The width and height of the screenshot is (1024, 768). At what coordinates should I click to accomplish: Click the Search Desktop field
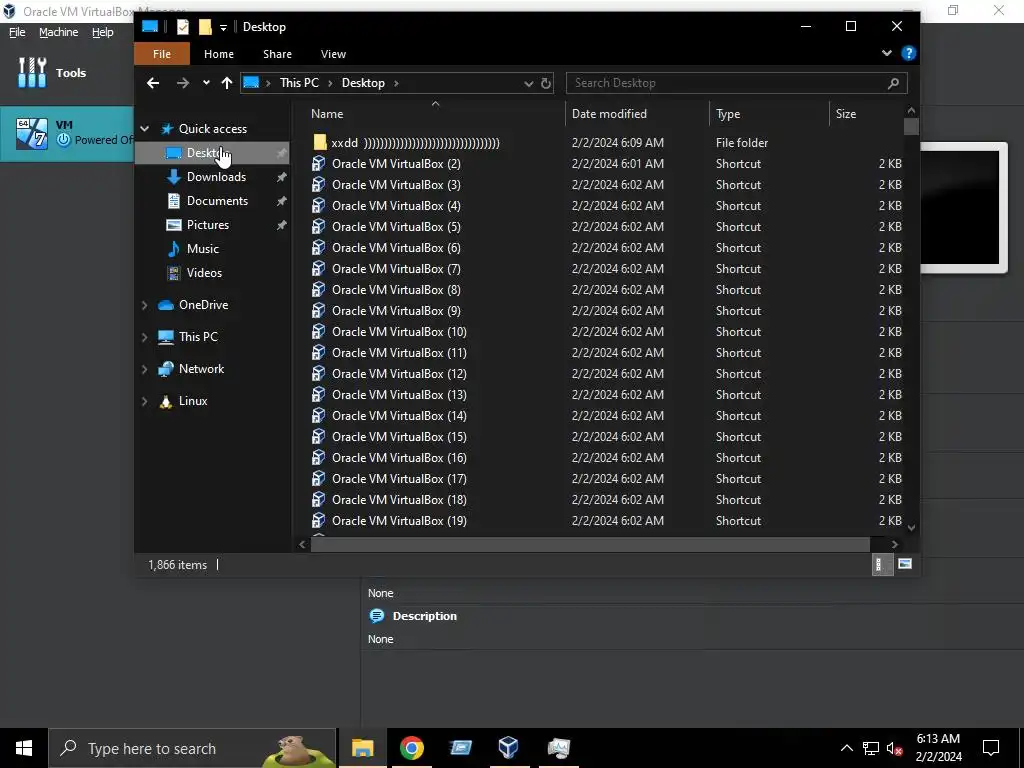pyautogui.click(x=737, y=83)
